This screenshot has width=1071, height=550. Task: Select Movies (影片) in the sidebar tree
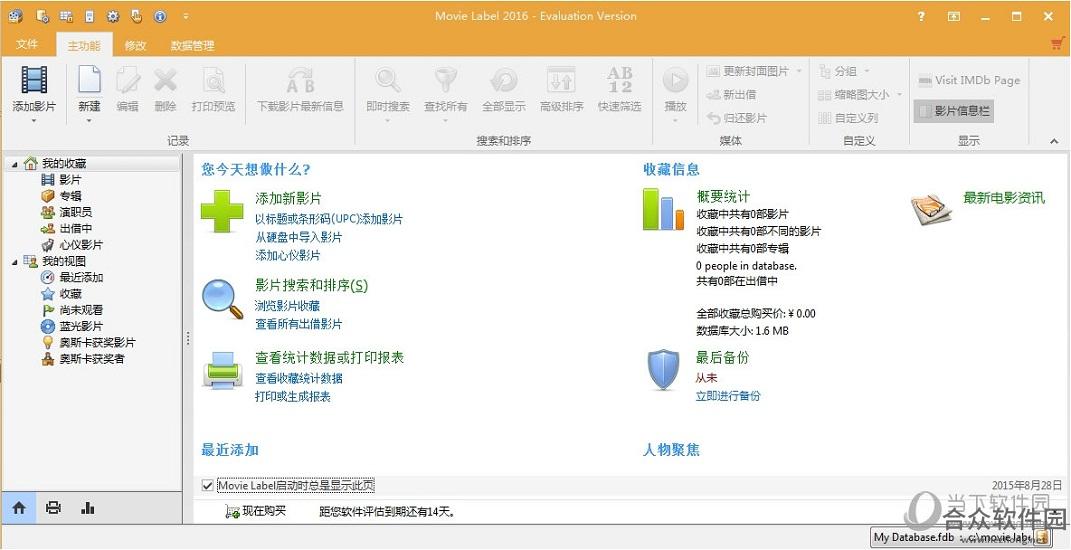point(70,180)
